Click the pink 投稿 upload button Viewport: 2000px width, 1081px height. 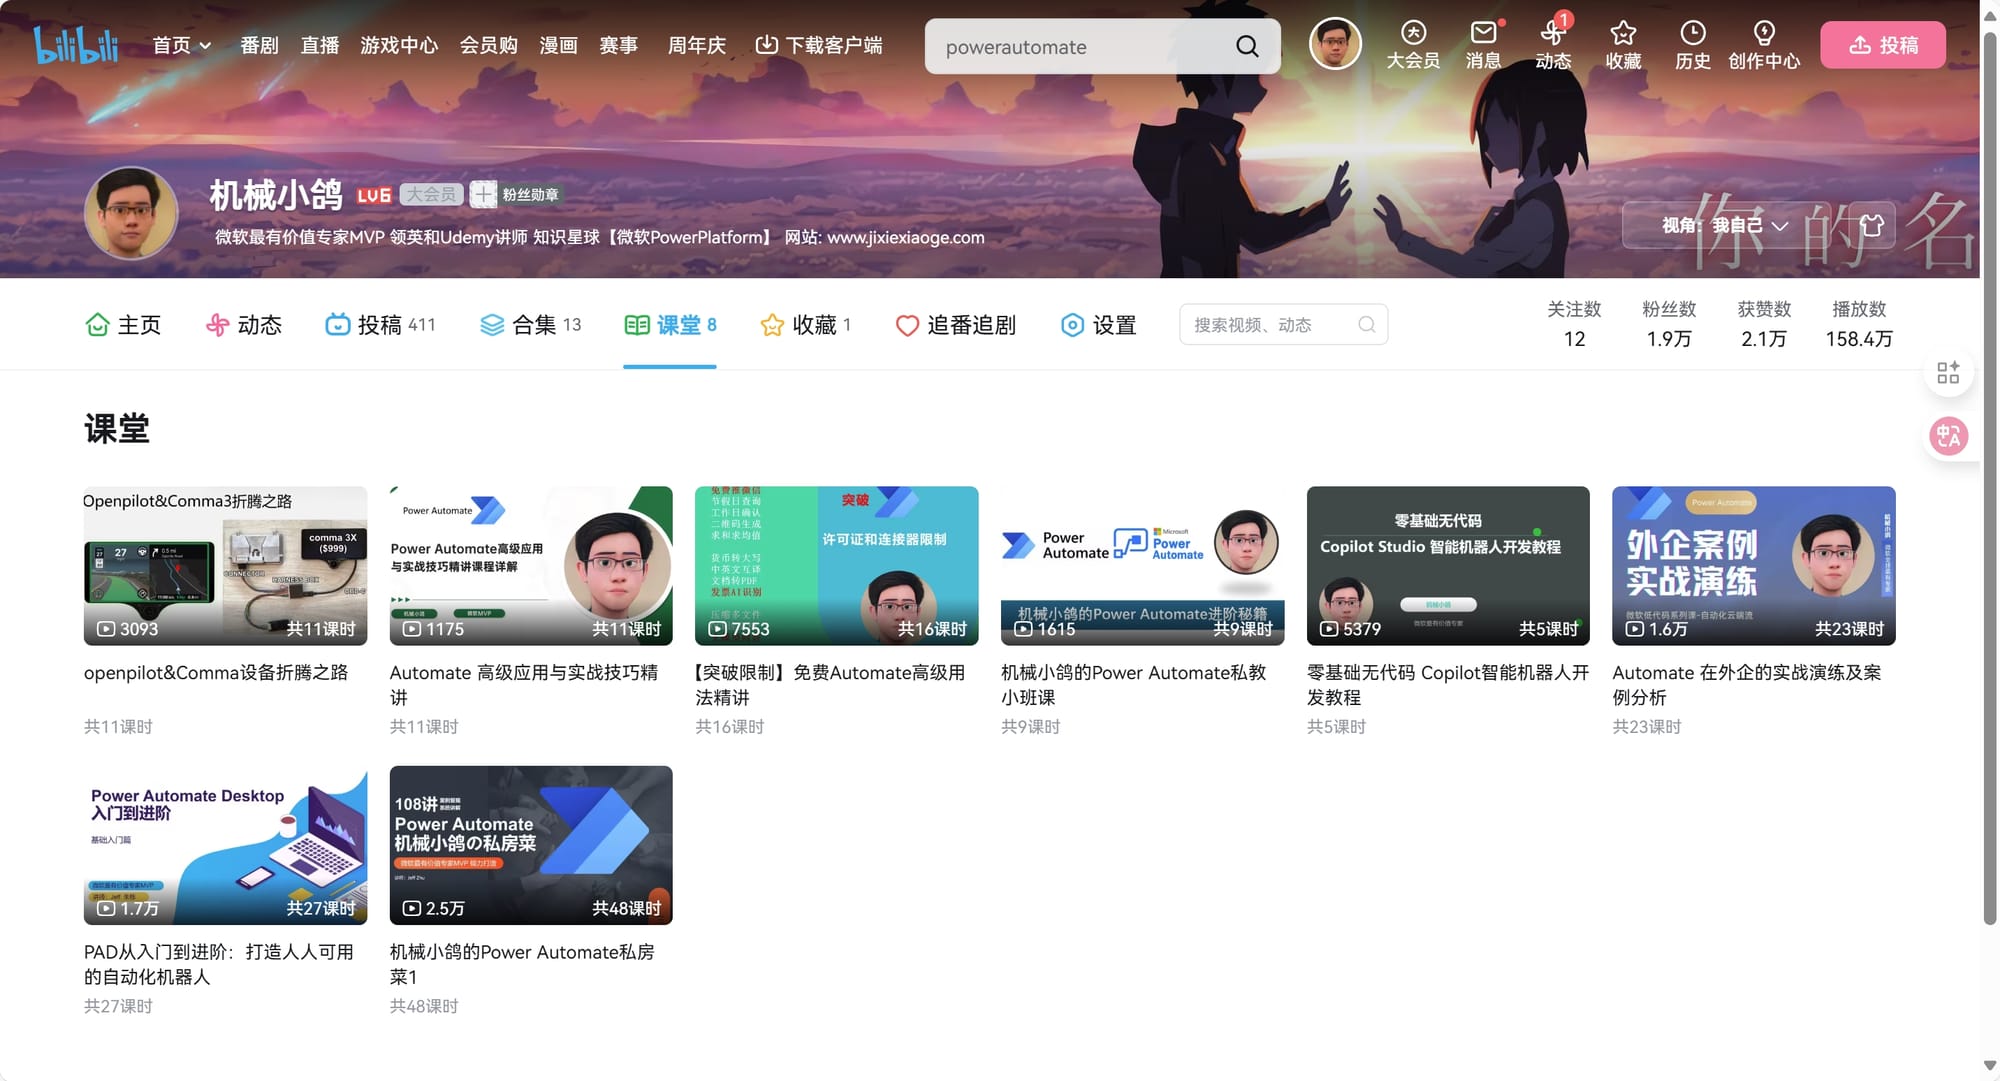pos(1882,45)
